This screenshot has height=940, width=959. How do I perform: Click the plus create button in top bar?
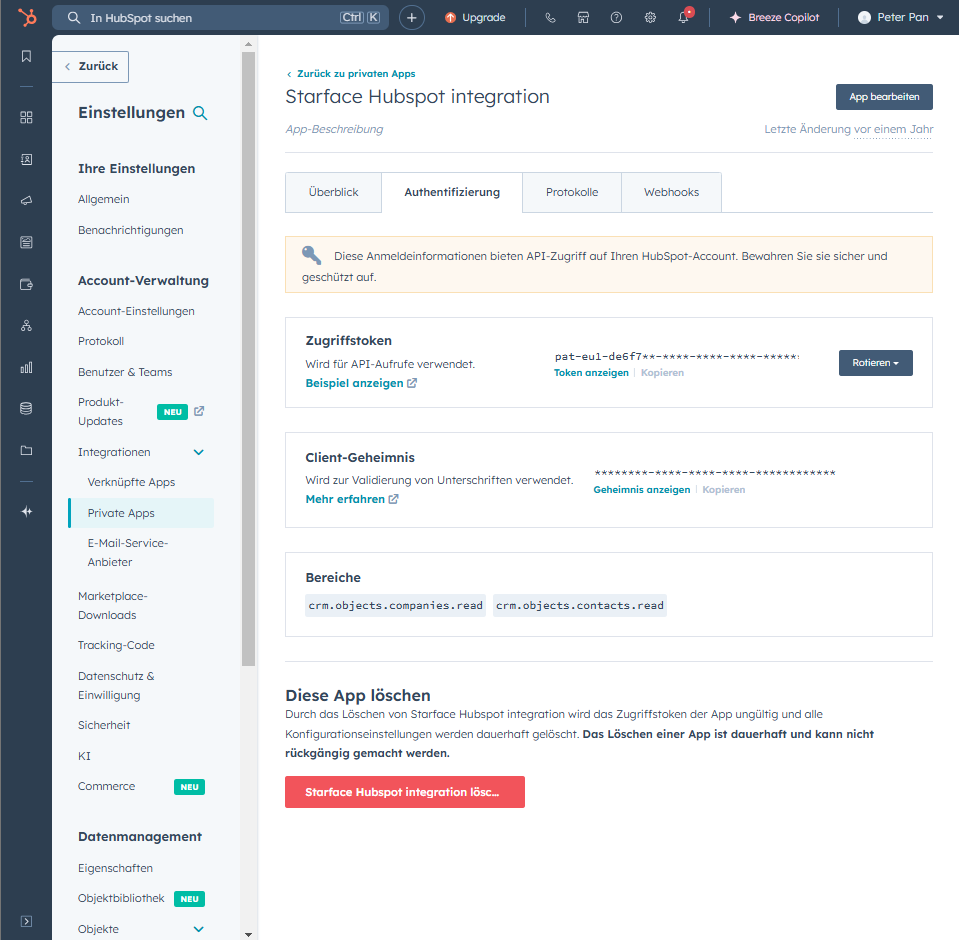click(x=411, y=18)
